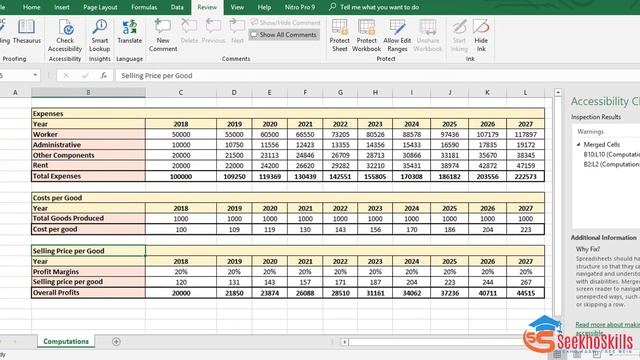The height and width of the screenshot is (360, 640).
Task: Select the Worker row label cell
Action: [88, 134]
